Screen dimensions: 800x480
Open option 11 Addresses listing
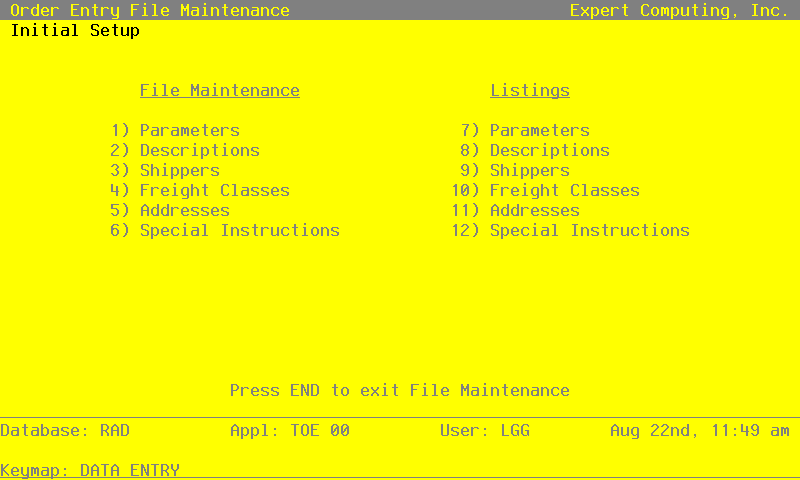[515, 210]
